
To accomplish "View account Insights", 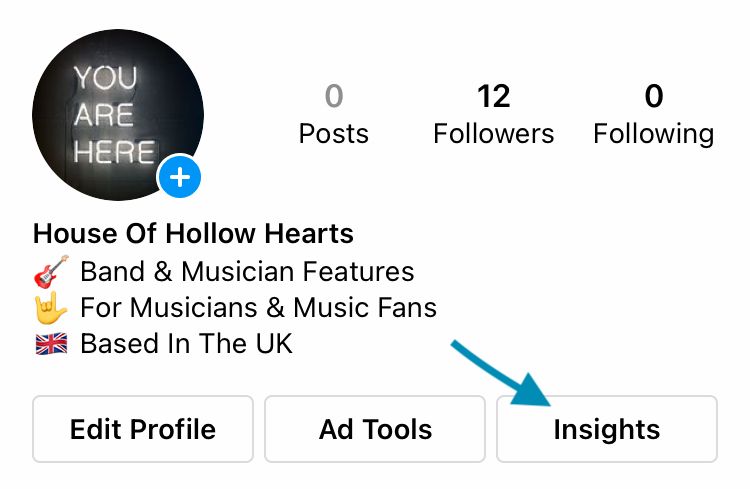I will pos(607,429).
